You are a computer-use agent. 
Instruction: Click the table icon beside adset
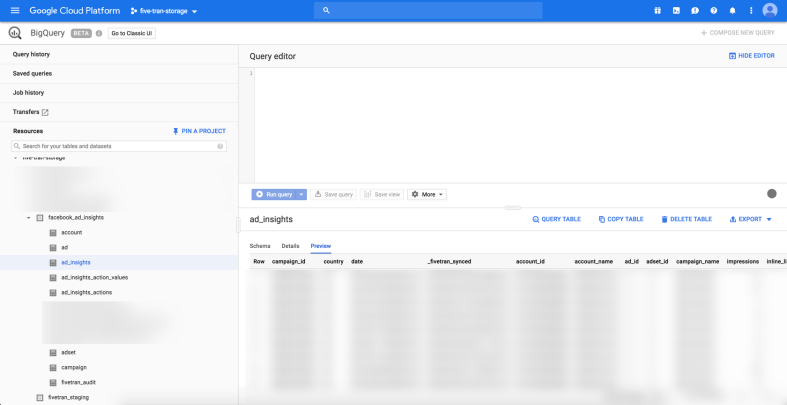pos(53,352)
